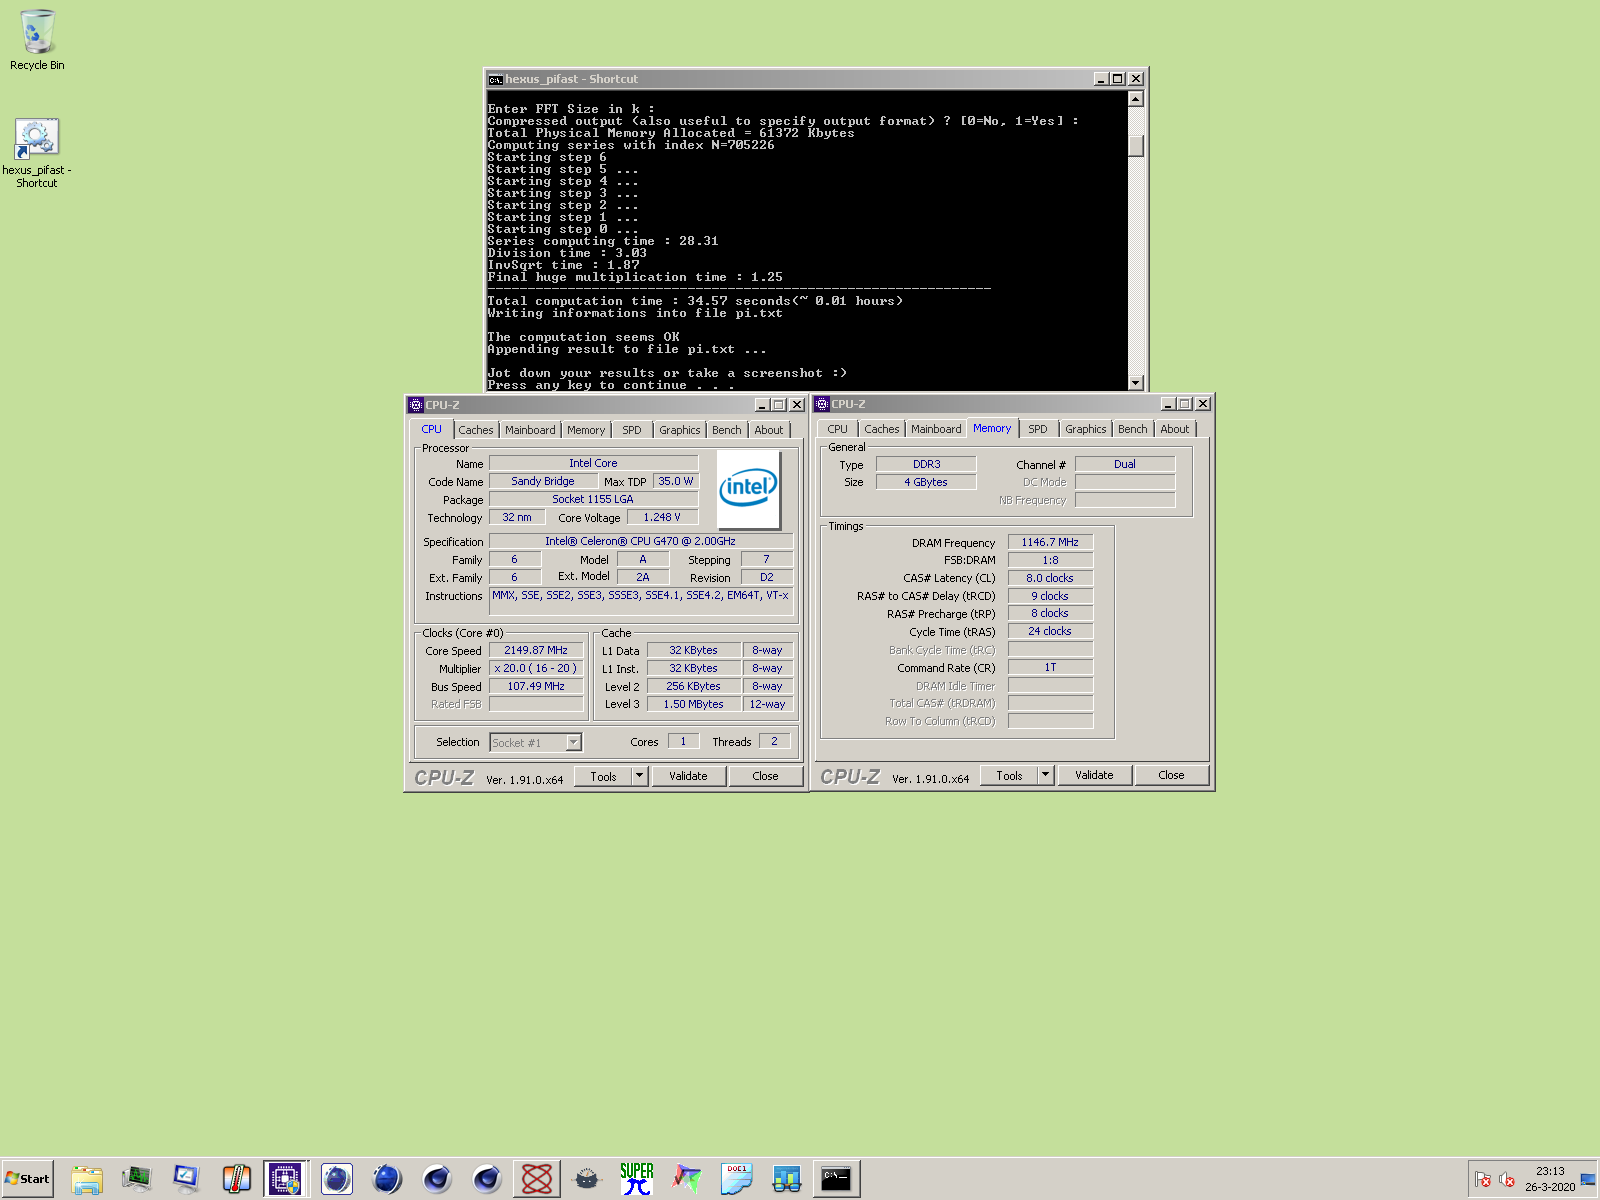Open the monitor graph taskbar icon
Viewport: 1600px width, 1200px height.
[136, 1179]
